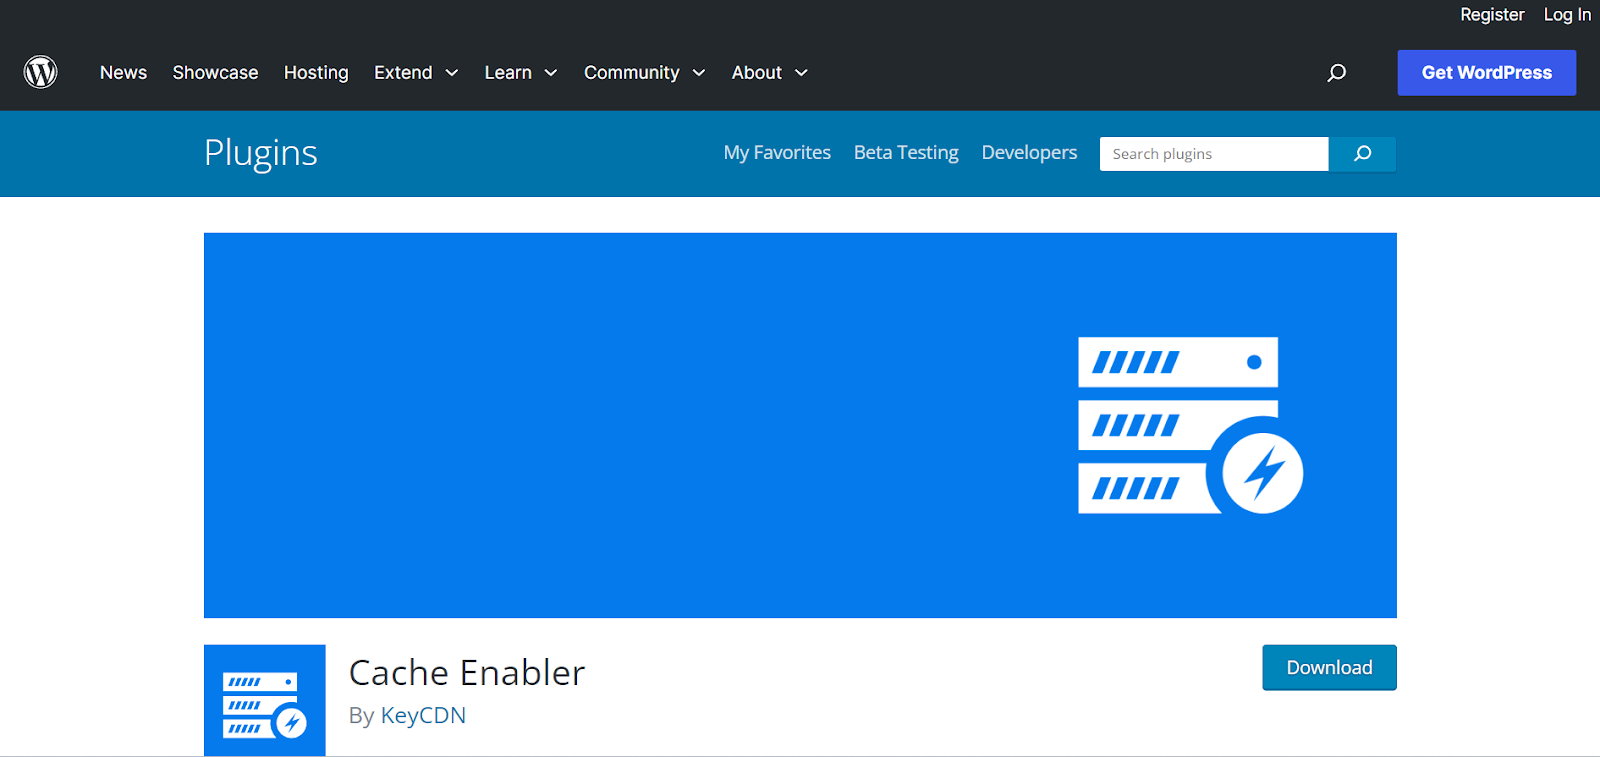Focus the Search plugins field

(1214, 154)
